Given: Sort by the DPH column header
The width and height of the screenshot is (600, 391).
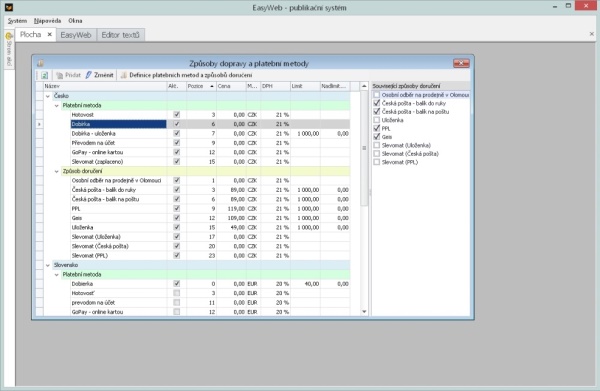Looking at the screenshot, I should 275,86.
